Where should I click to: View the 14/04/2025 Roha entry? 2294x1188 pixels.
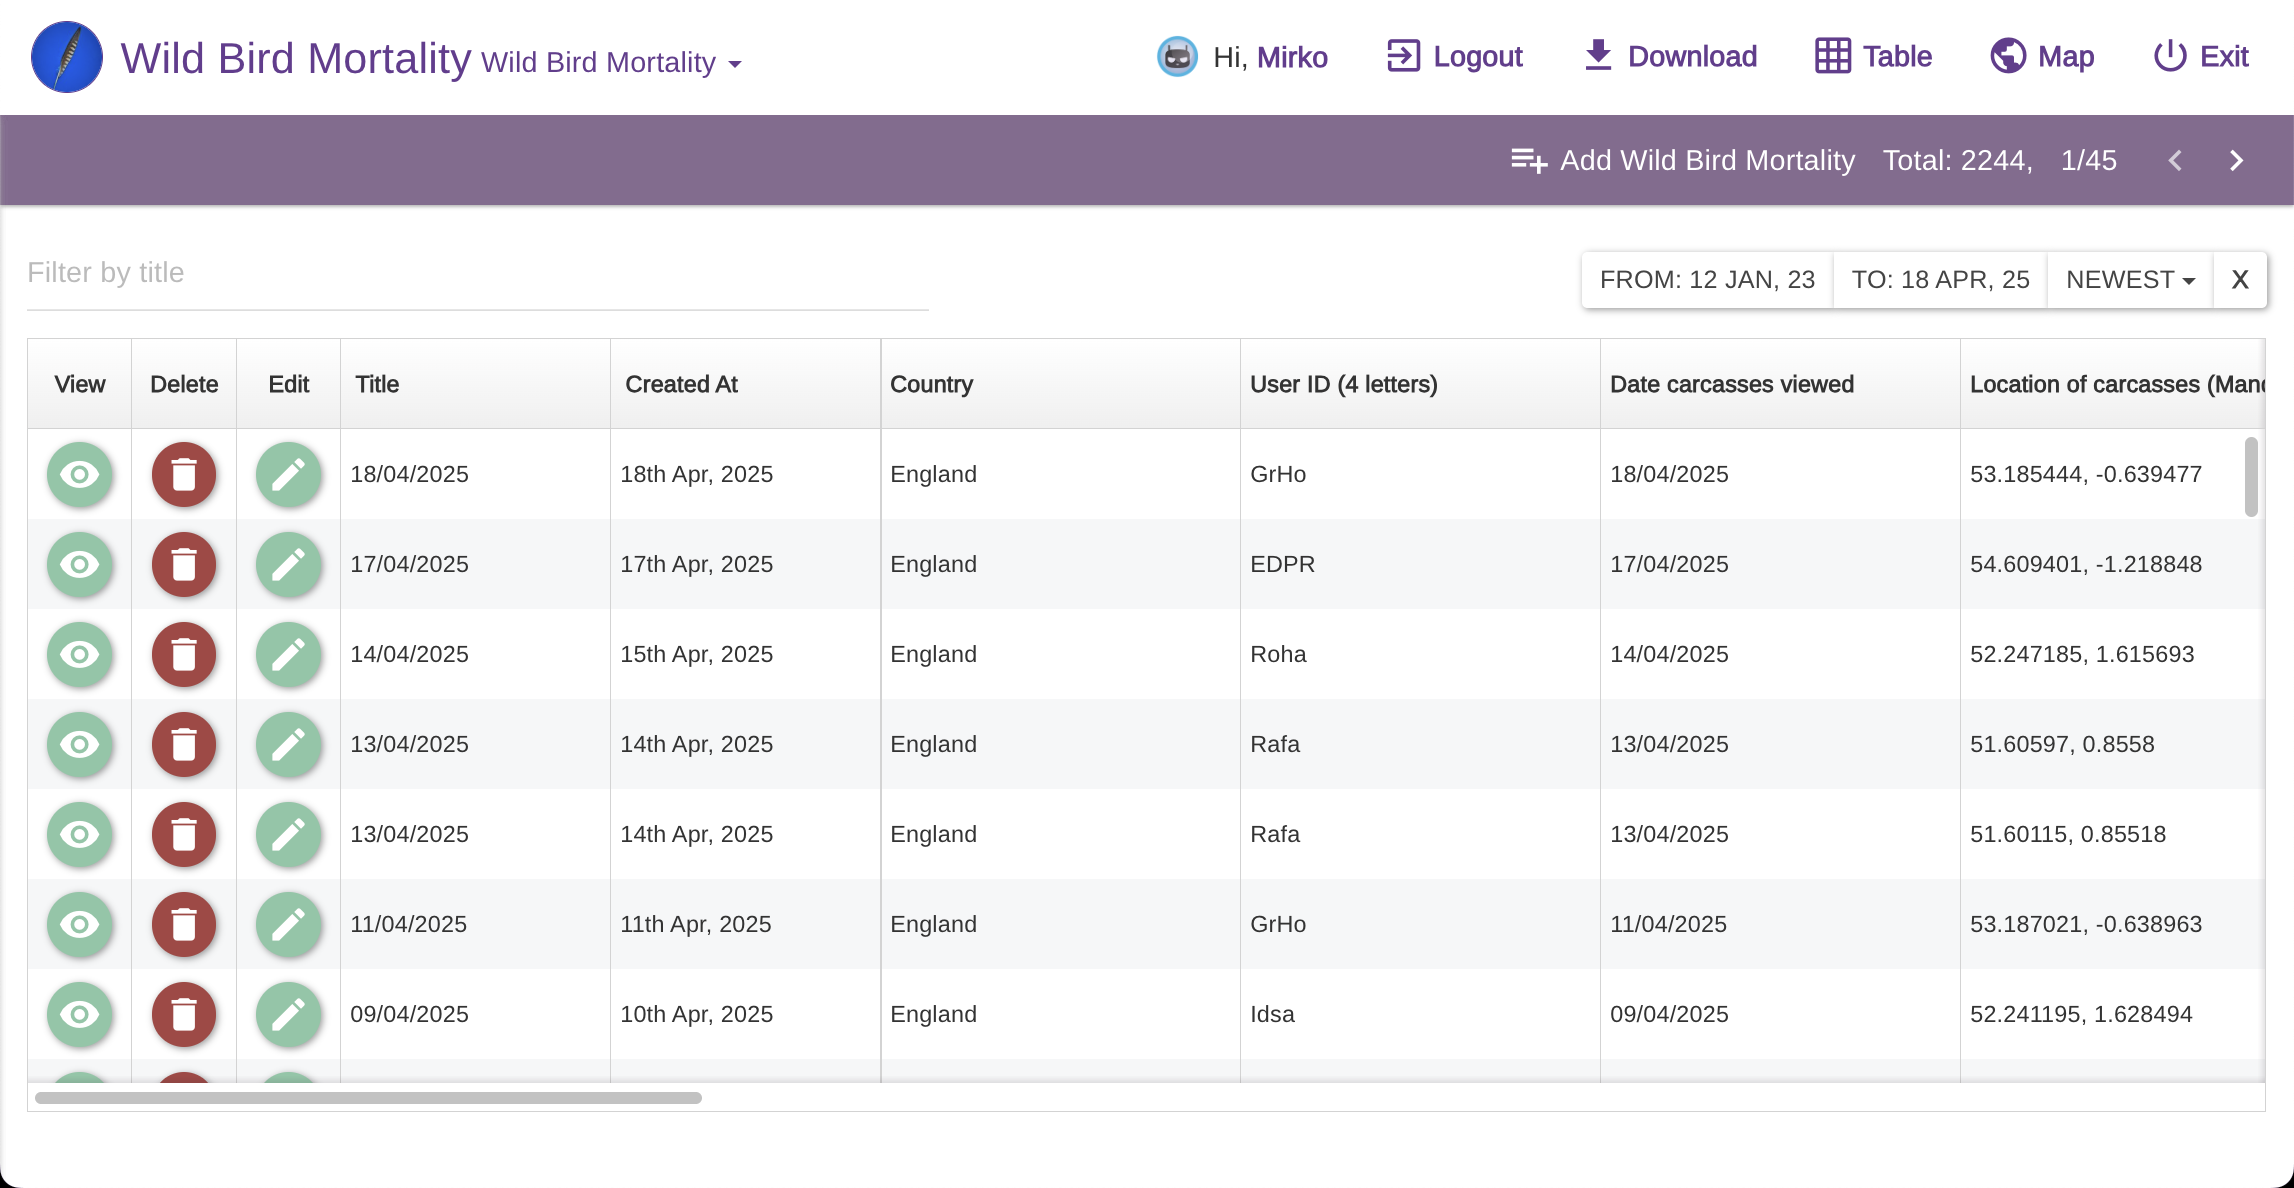click(80, 654)
